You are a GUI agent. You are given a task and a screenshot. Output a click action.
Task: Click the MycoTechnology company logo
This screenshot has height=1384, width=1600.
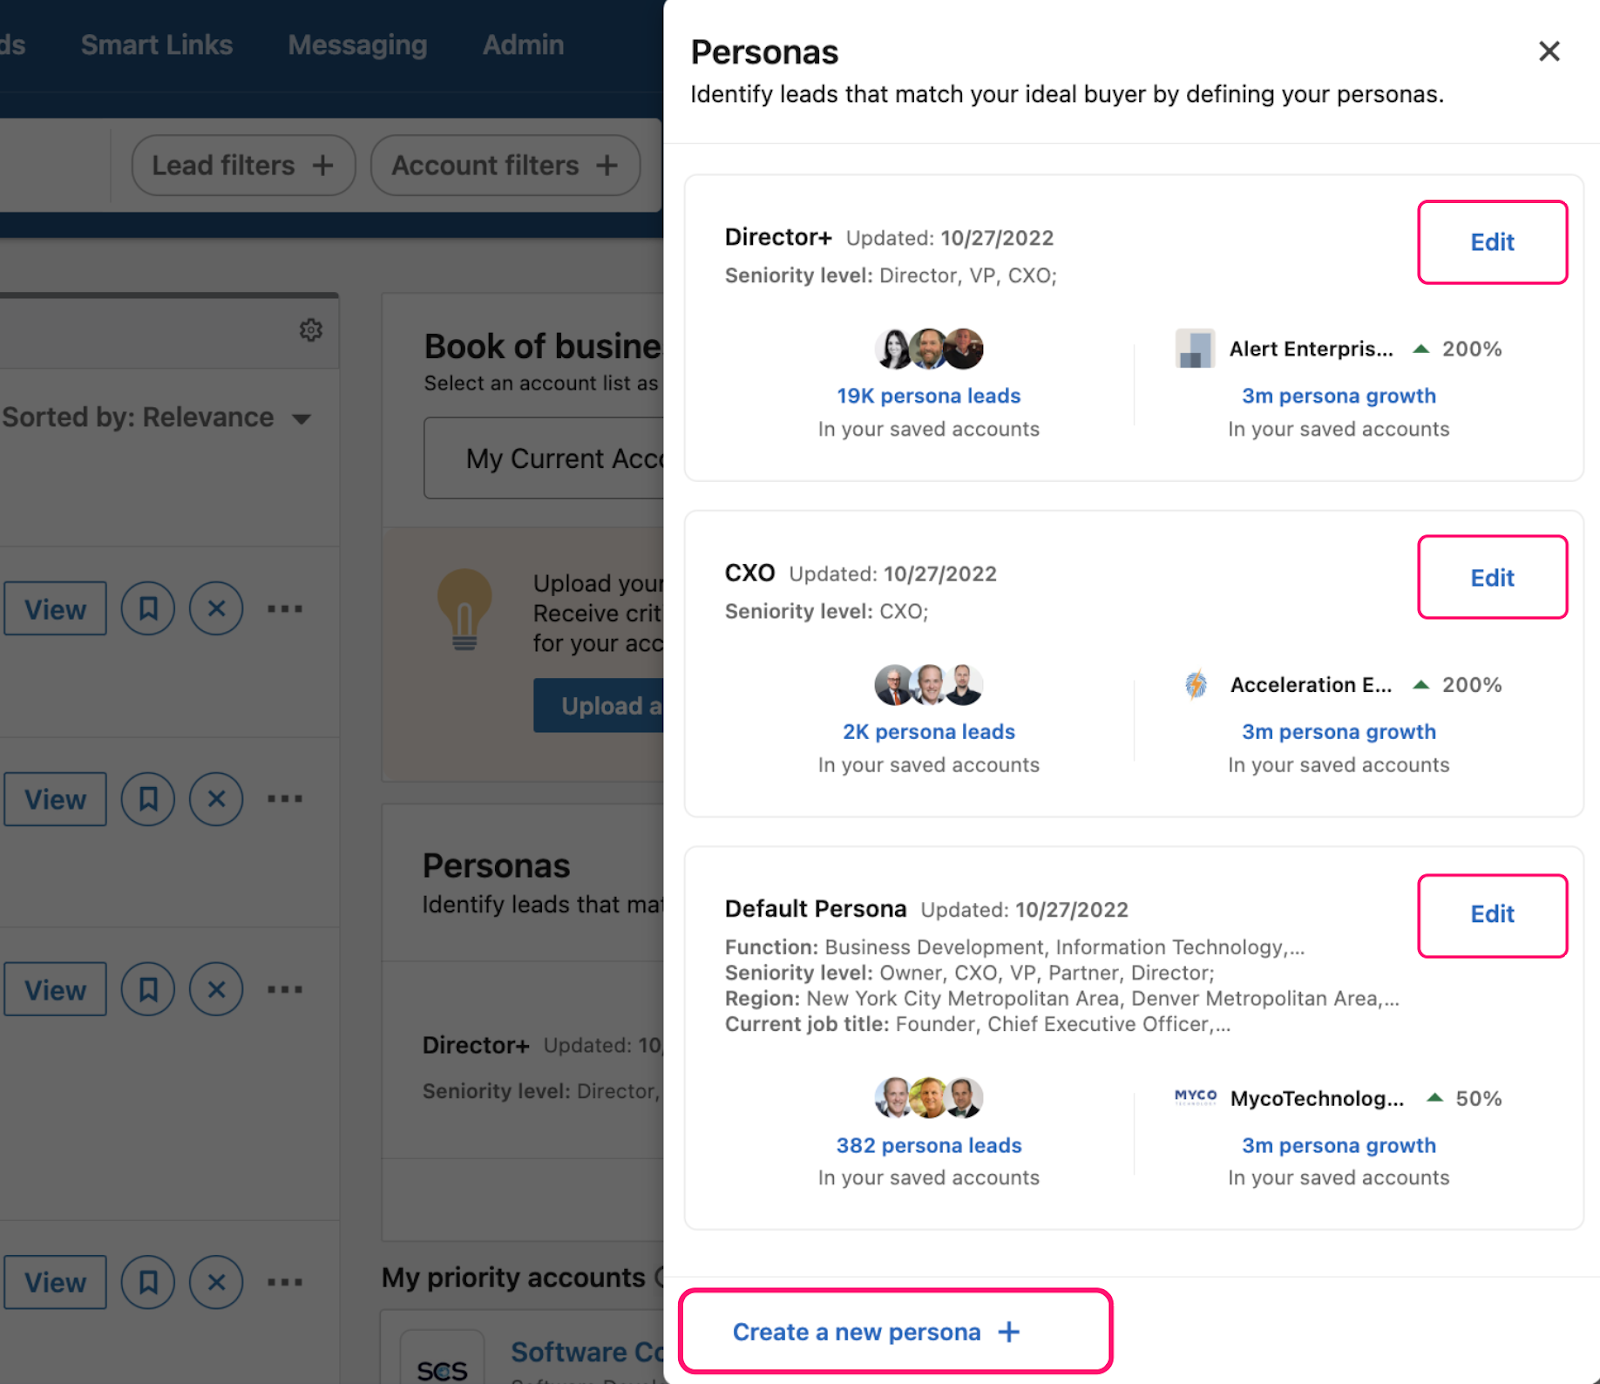tap(1196, 1097)
